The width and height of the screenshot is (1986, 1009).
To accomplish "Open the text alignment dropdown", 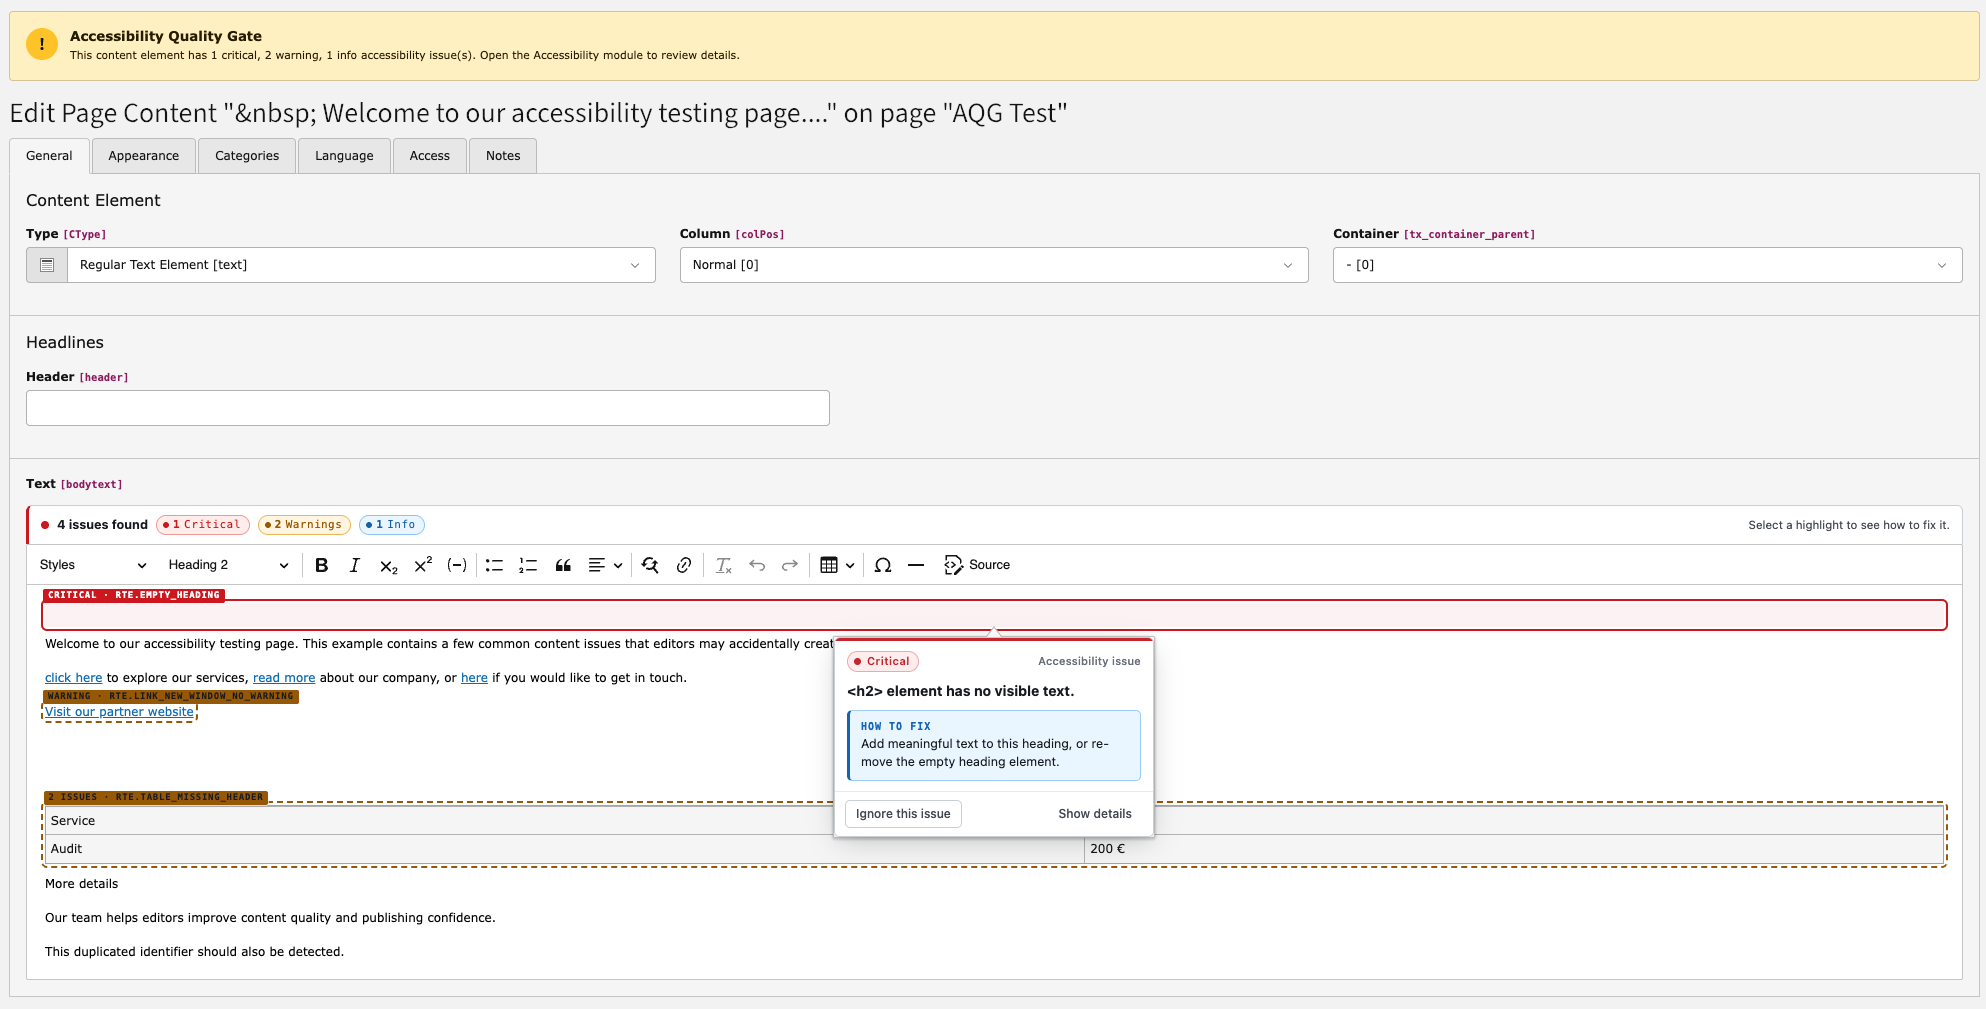I will [x=605, y=565].
